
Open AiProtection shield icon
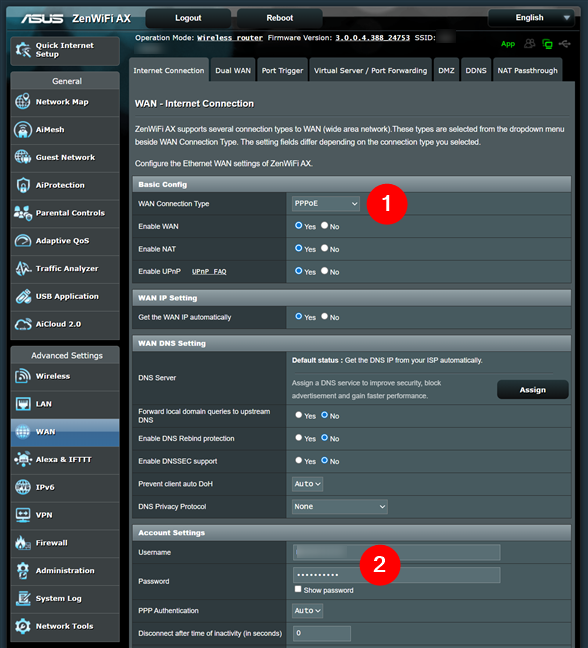pyautogui.click(x=23, y=185)
